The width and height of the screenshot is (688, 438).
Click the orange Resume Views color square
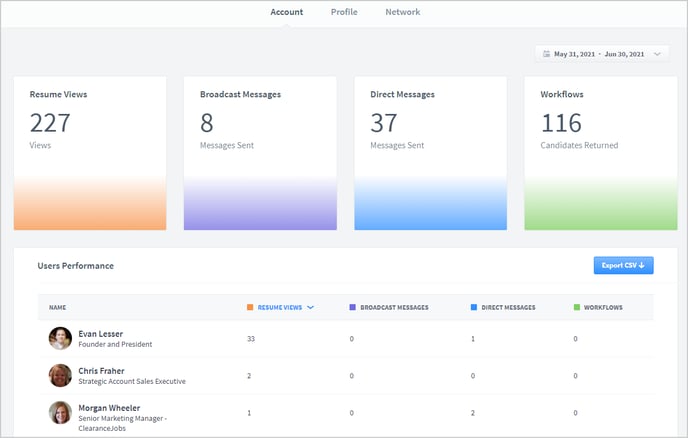pos(250,307)
